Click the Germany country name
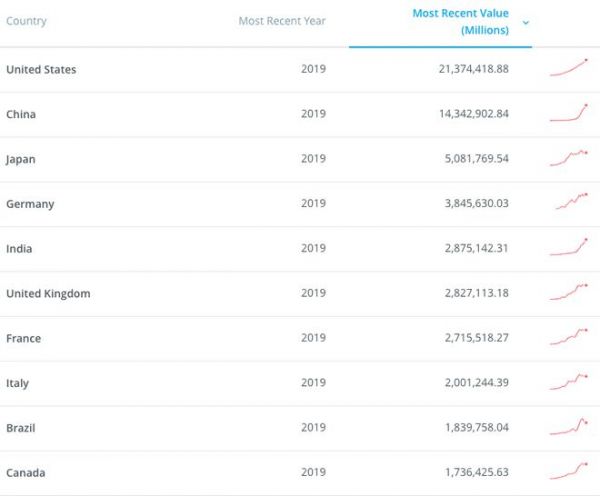The width and height of the screenshot is (600, 496). (x=30, y=204)
